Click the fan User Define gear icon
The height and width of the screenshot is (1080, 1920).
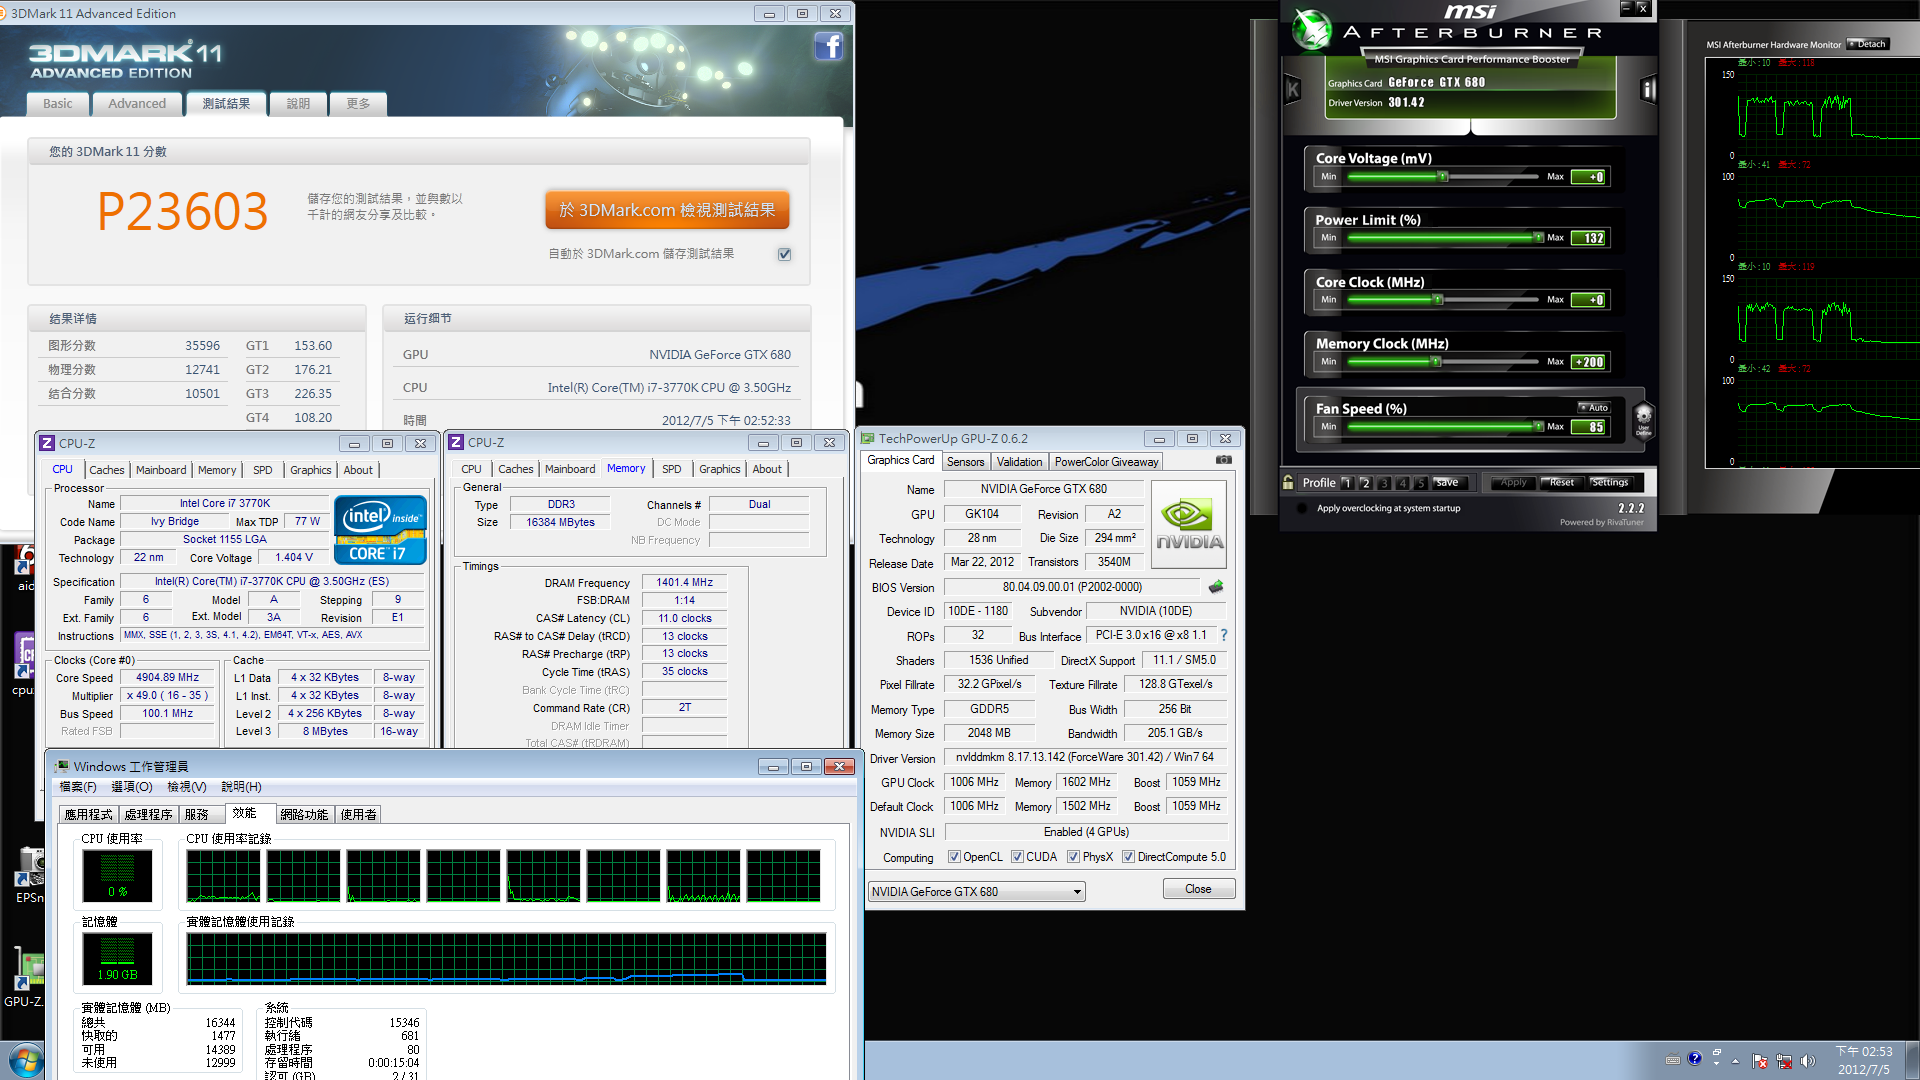click(x=1643, y=419)
